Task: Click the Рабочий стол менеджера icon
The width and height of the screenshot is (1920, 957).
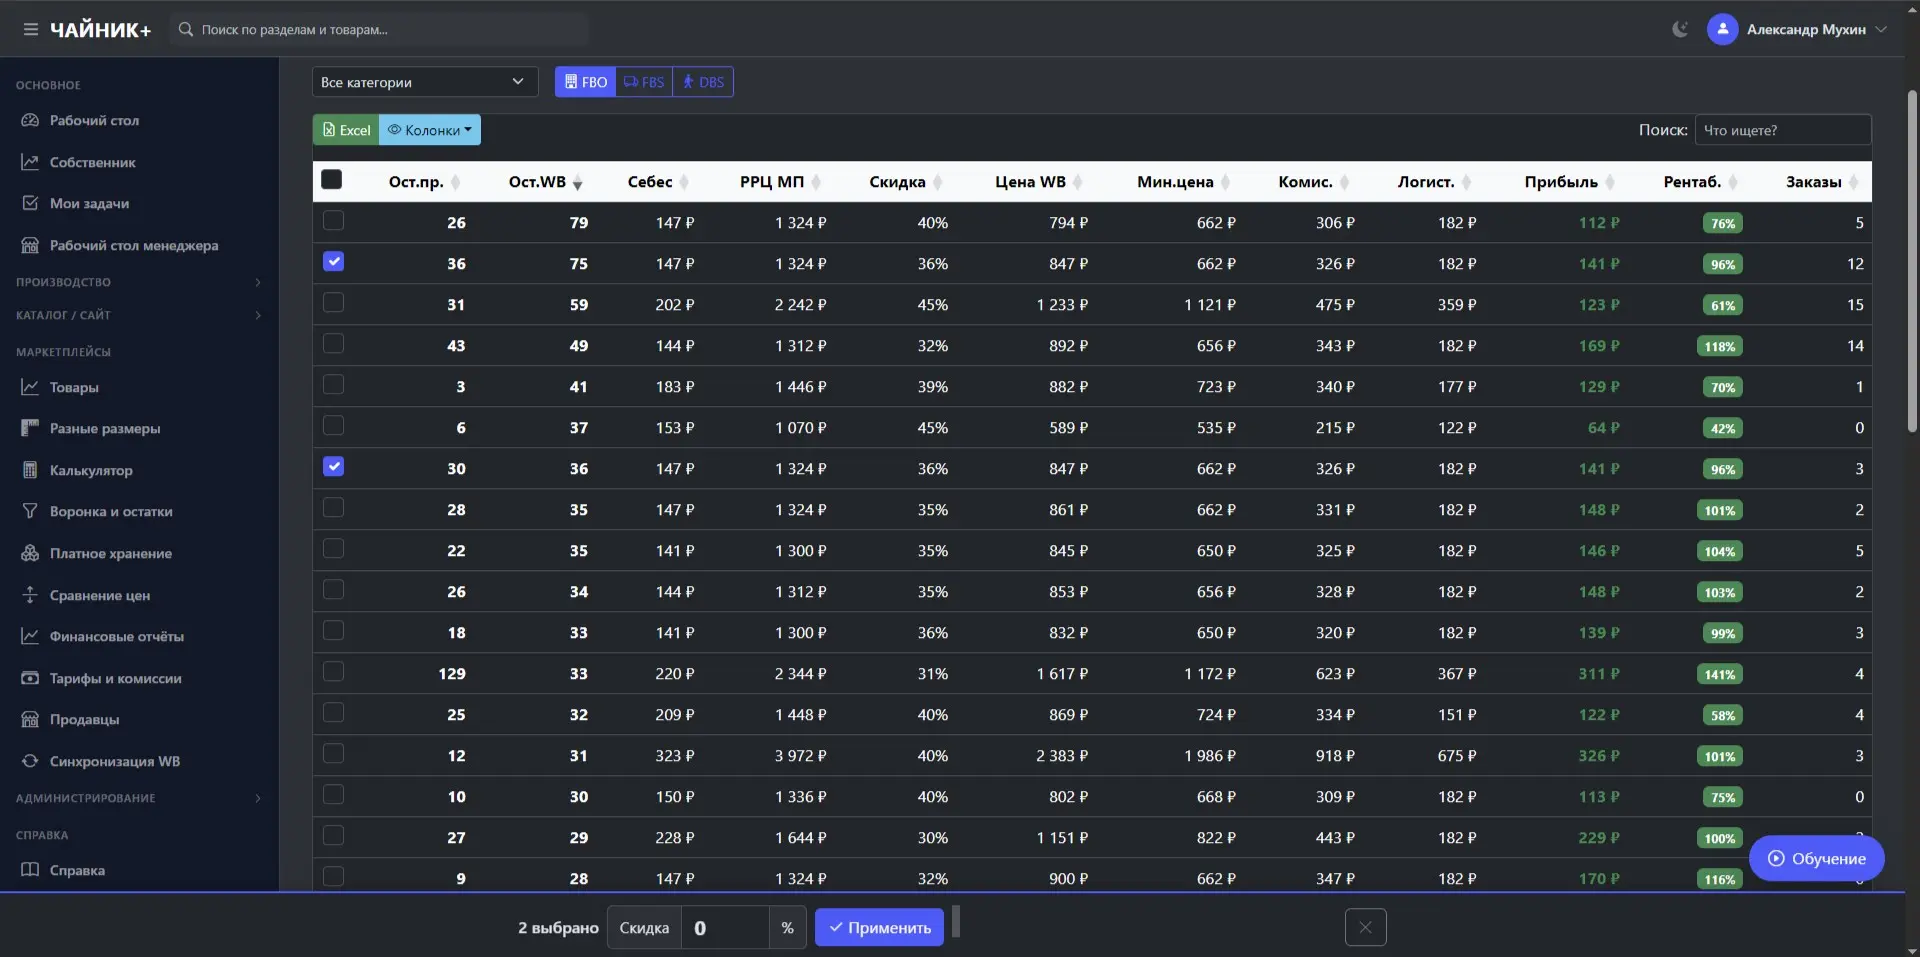Action: (x=30, y=245)
